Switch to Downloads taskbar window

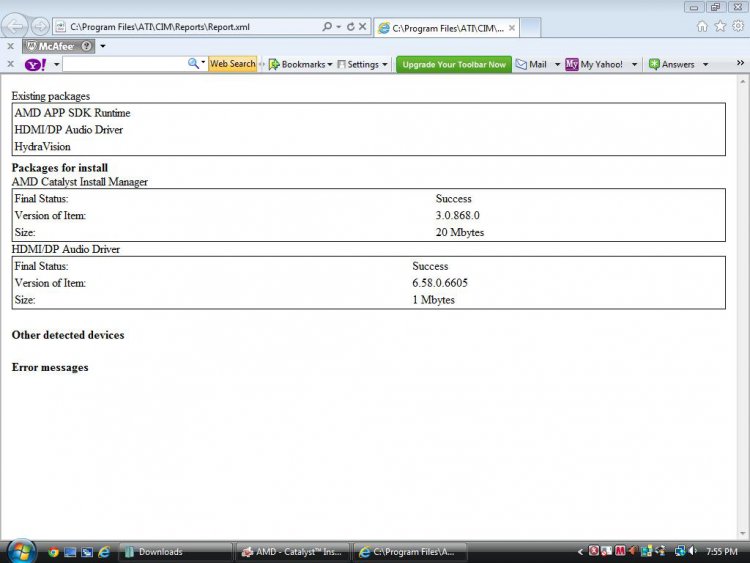tap(175, 552)
